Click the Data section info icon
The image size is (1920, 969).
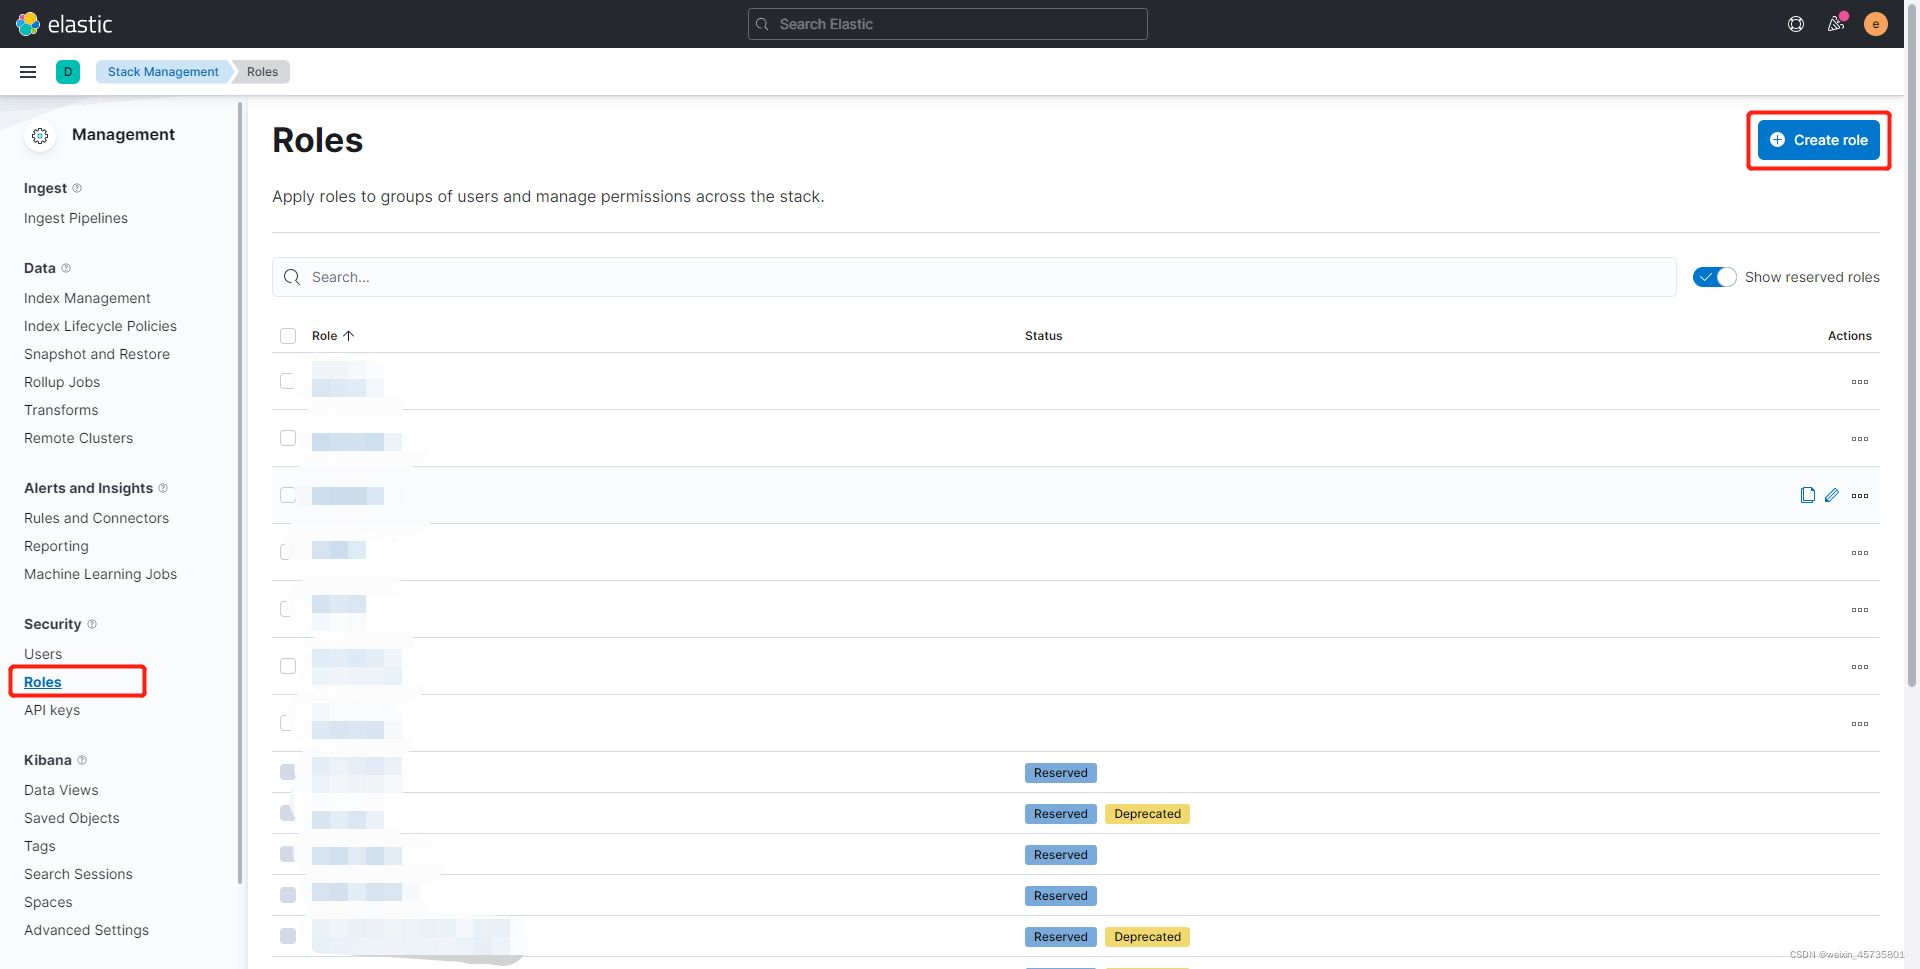coord(66,268)
